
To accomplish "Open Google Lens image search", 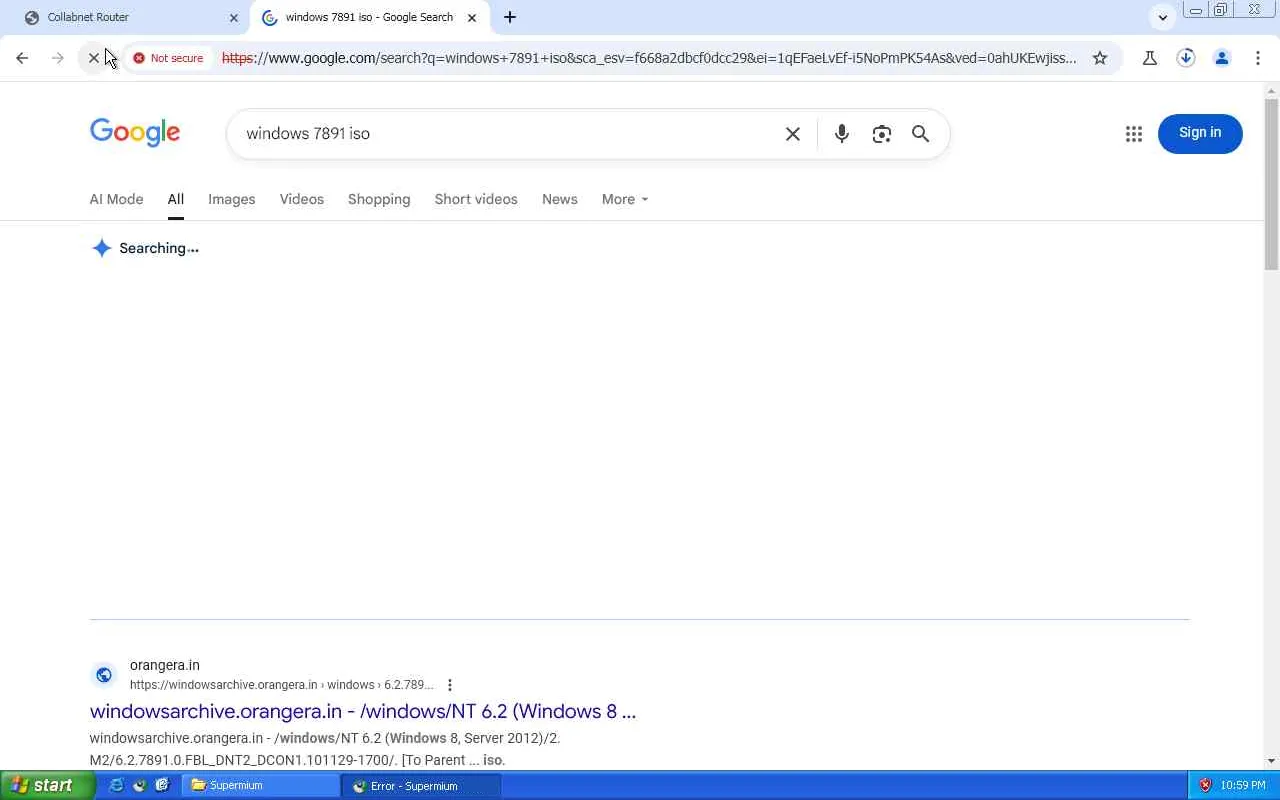I will (x=881, y=134).
